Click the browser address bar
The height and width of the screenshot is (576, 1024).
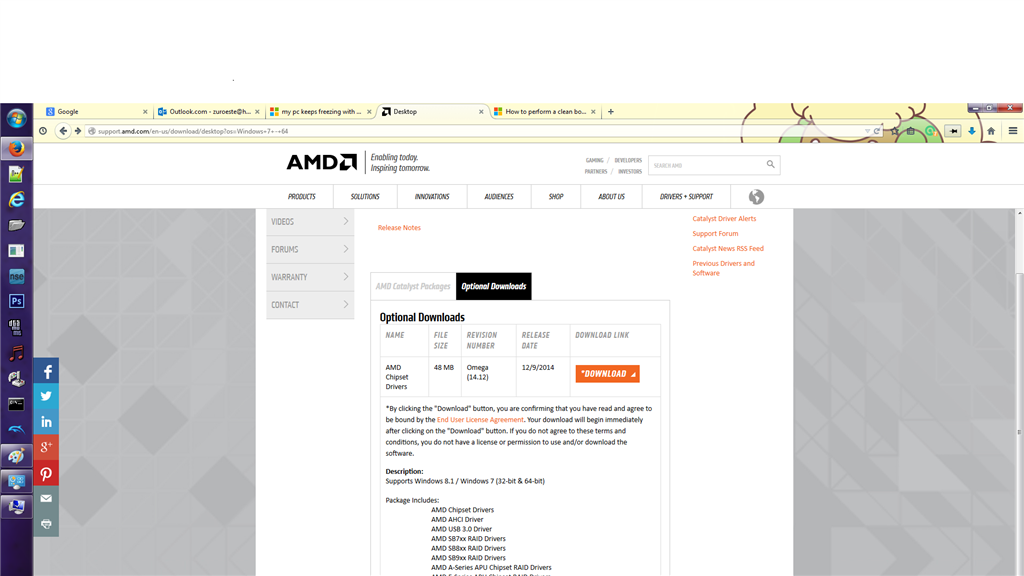pos(477,131)
